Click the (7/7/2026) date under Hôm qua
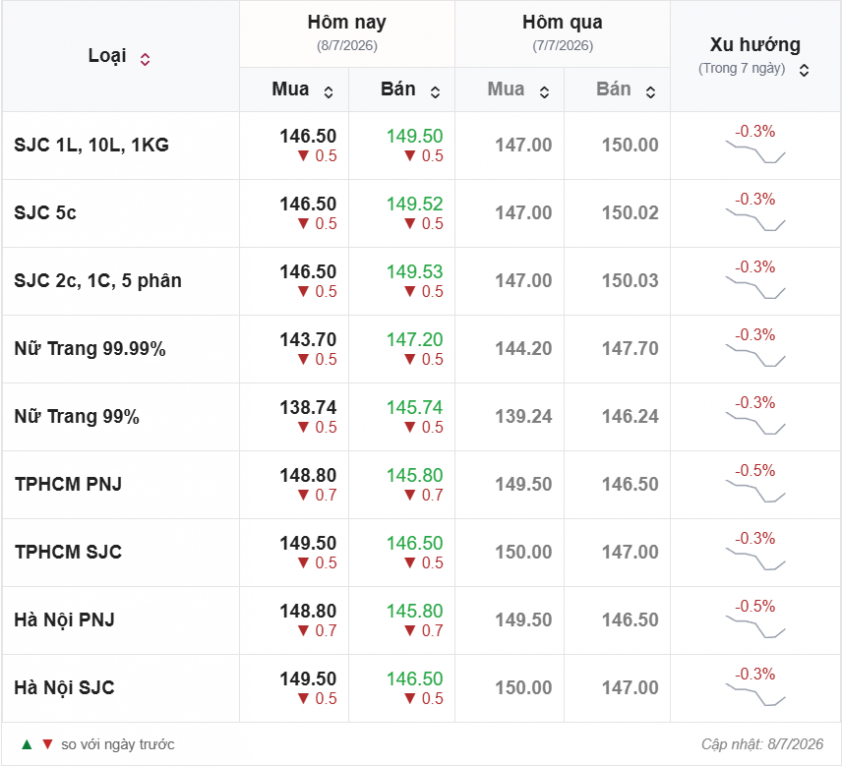The image size is (842, 766). pos(563,46)
